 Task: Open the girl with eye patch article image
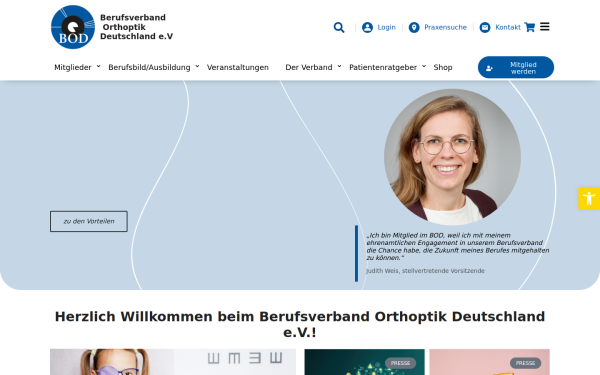click(x=173, y=362)
